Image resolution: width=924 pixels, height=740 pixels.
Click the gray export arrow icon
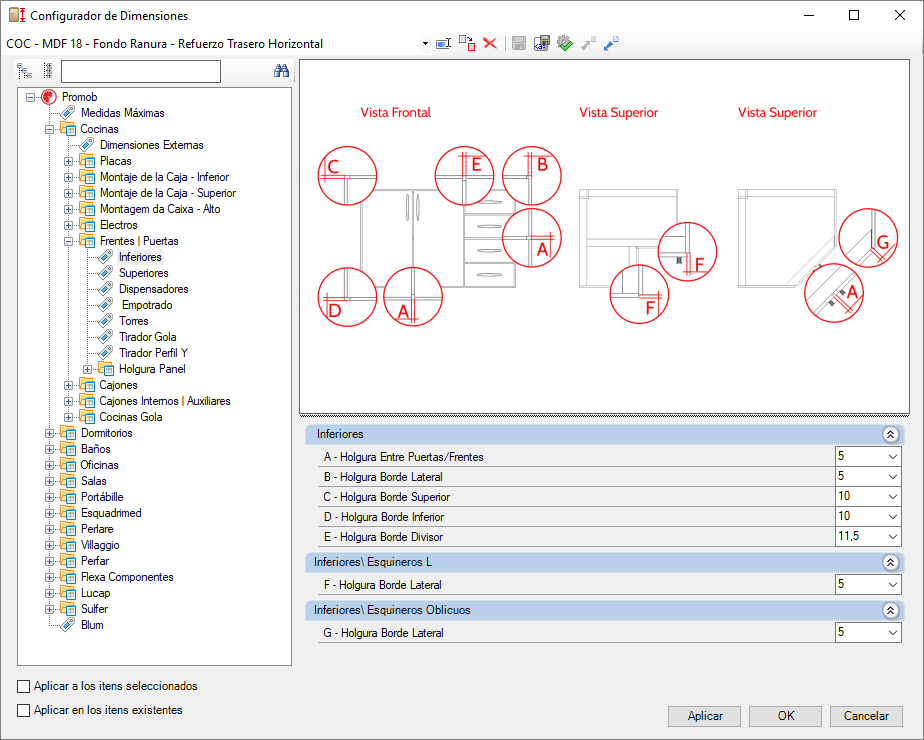(x=588, y=44)
